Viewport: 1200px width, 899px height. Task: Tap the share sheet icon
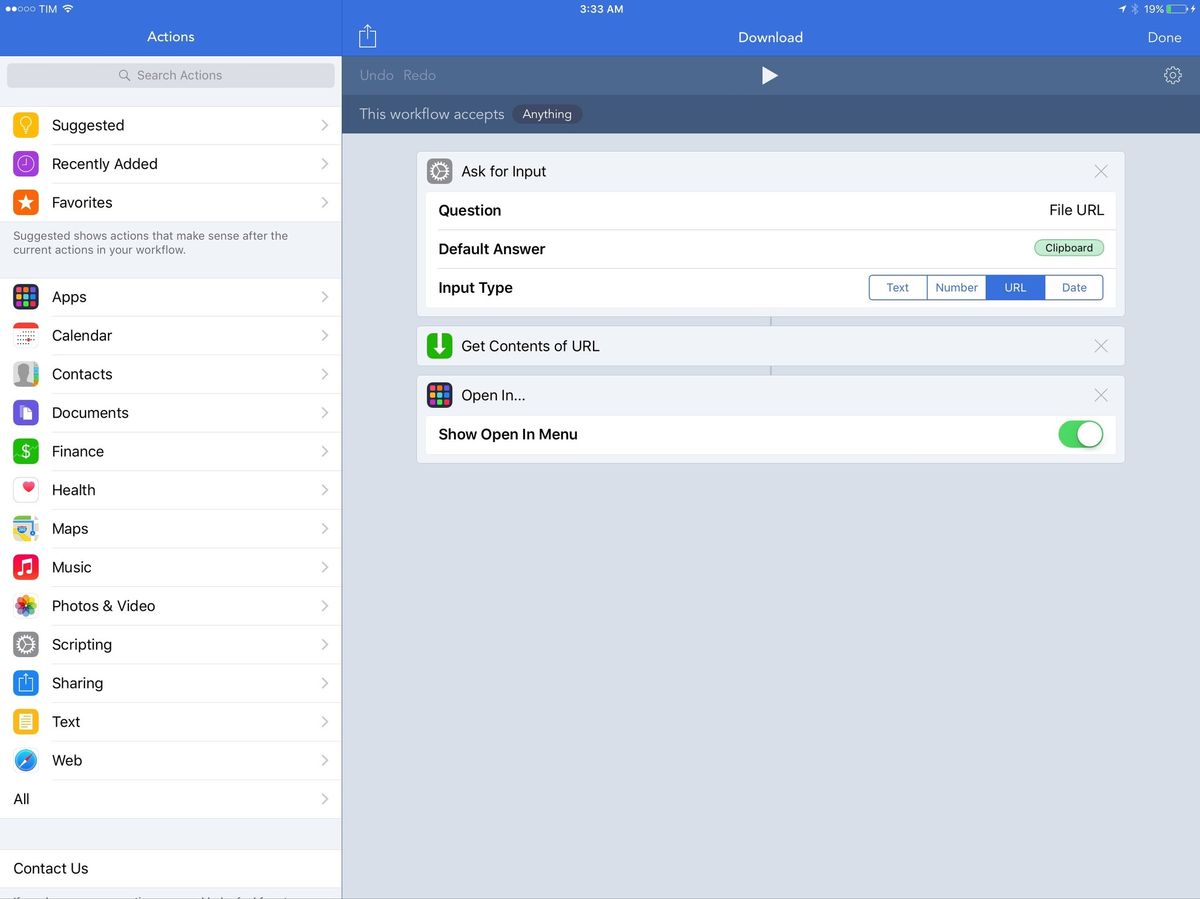[367, 35]
